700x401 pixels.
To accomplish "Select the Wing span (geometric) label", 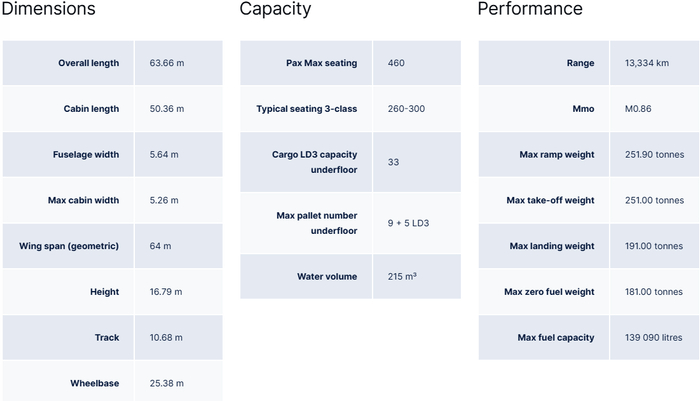I will [x=69, y=246].
